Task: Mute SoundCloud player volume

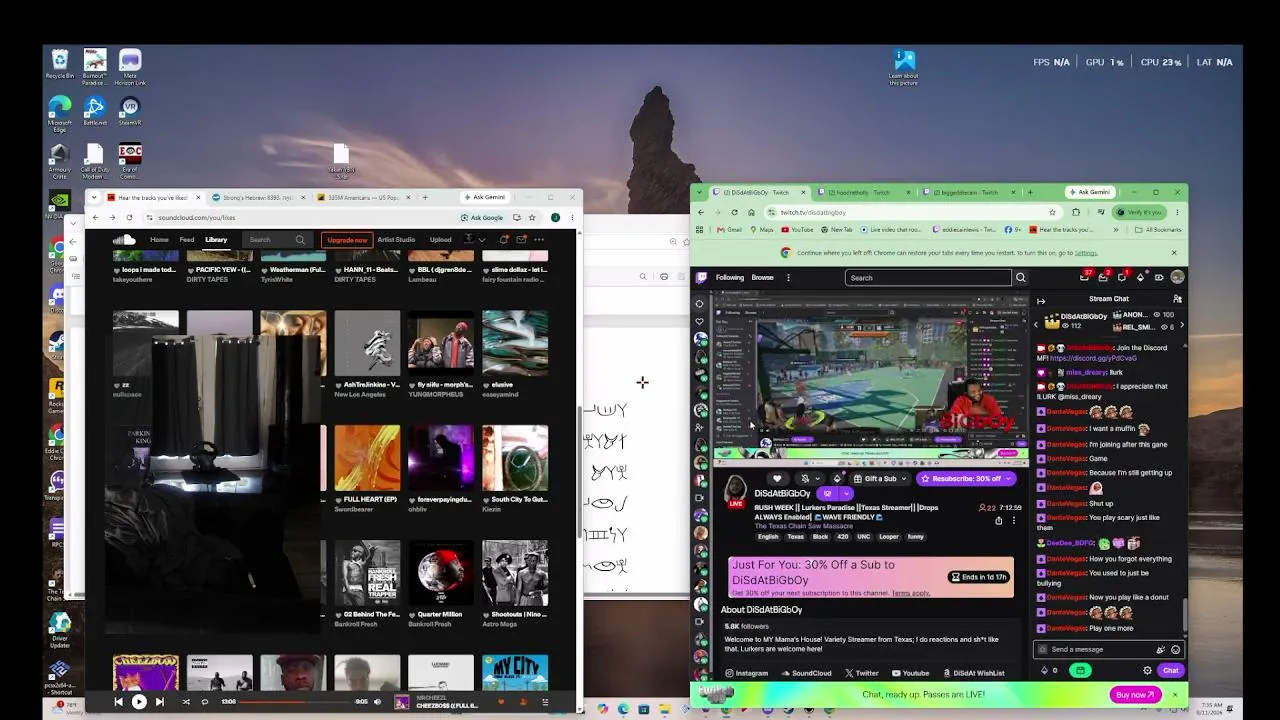Action: click(x=377, y=702)
